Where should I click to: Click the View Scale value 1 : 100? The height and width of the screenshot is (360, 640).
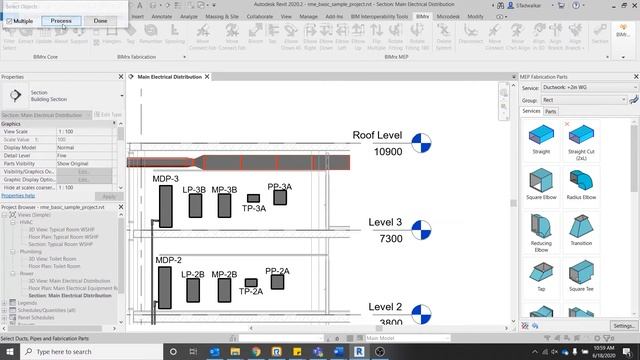click(84, 132)
